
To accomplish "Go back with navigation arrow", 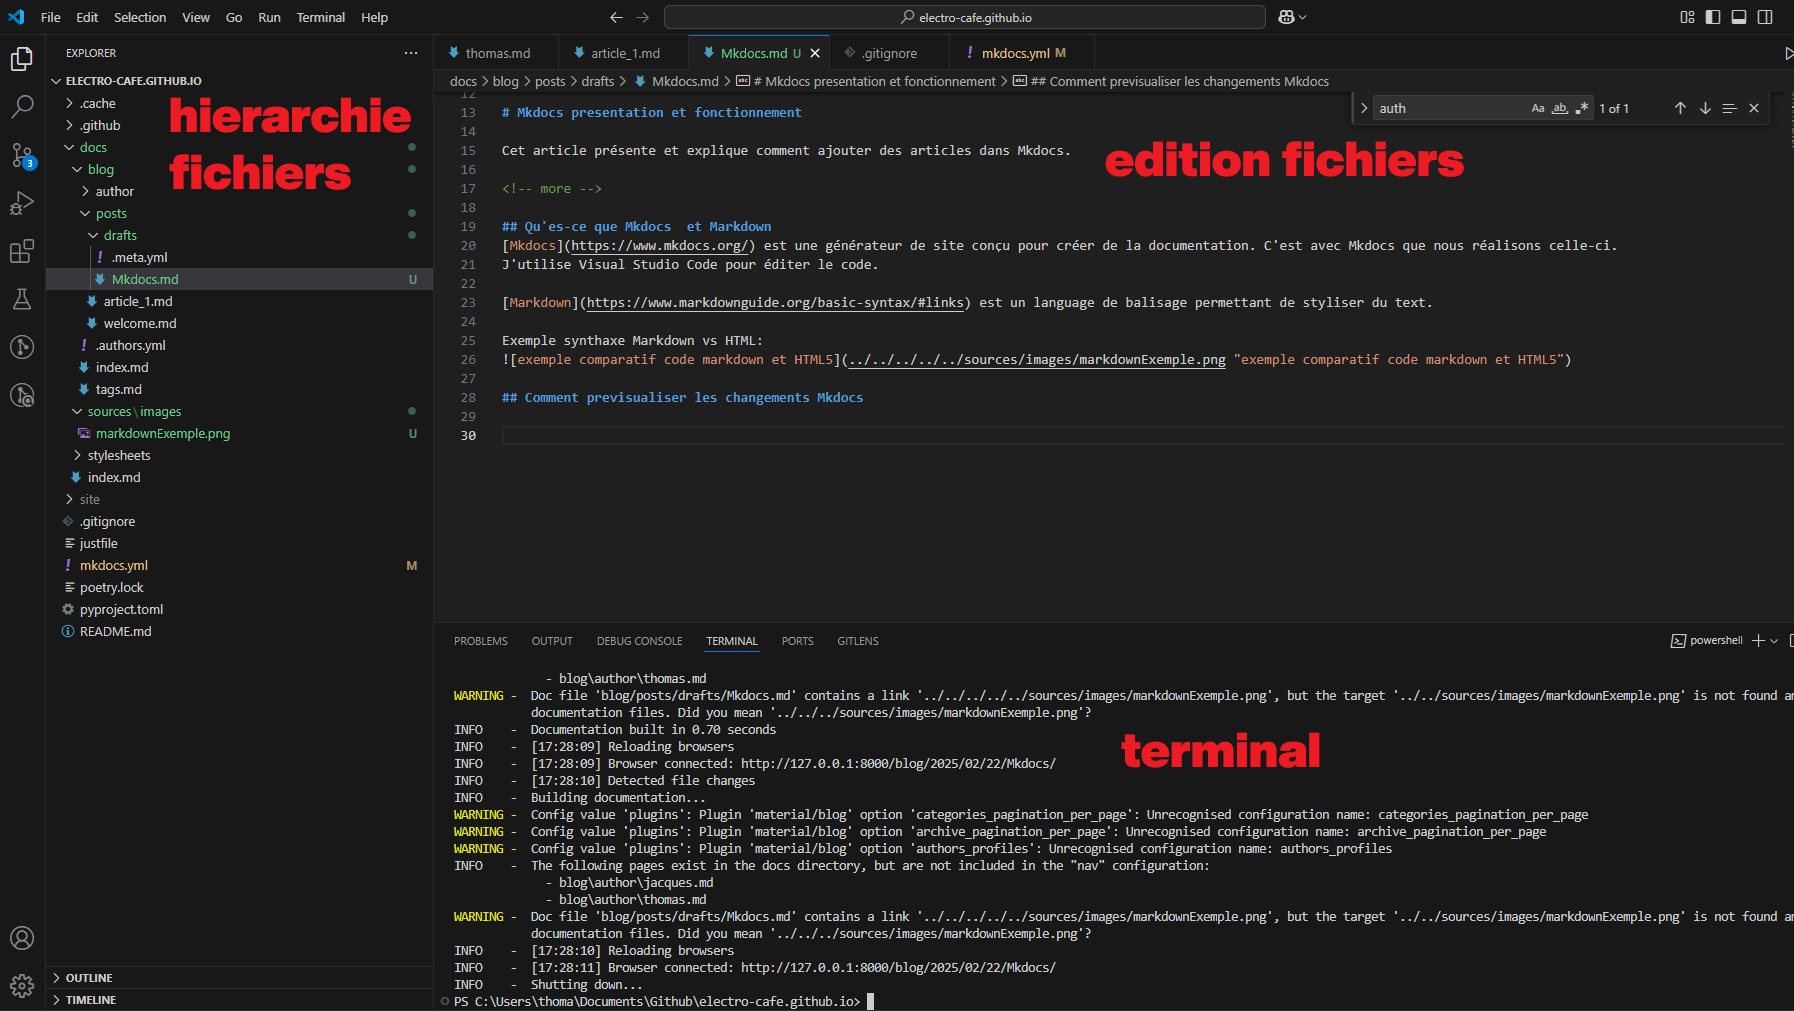I will [616, 17].
